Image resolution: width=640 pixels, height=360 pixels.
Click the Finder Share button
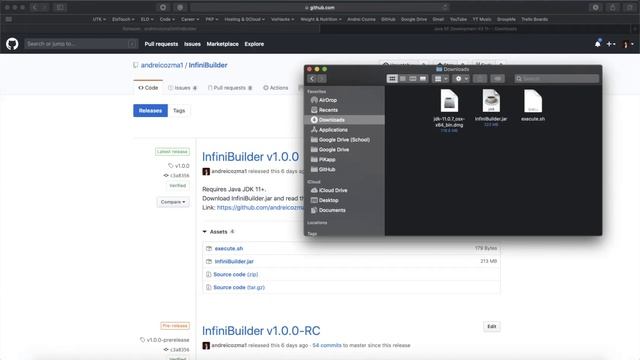[480, 79]
